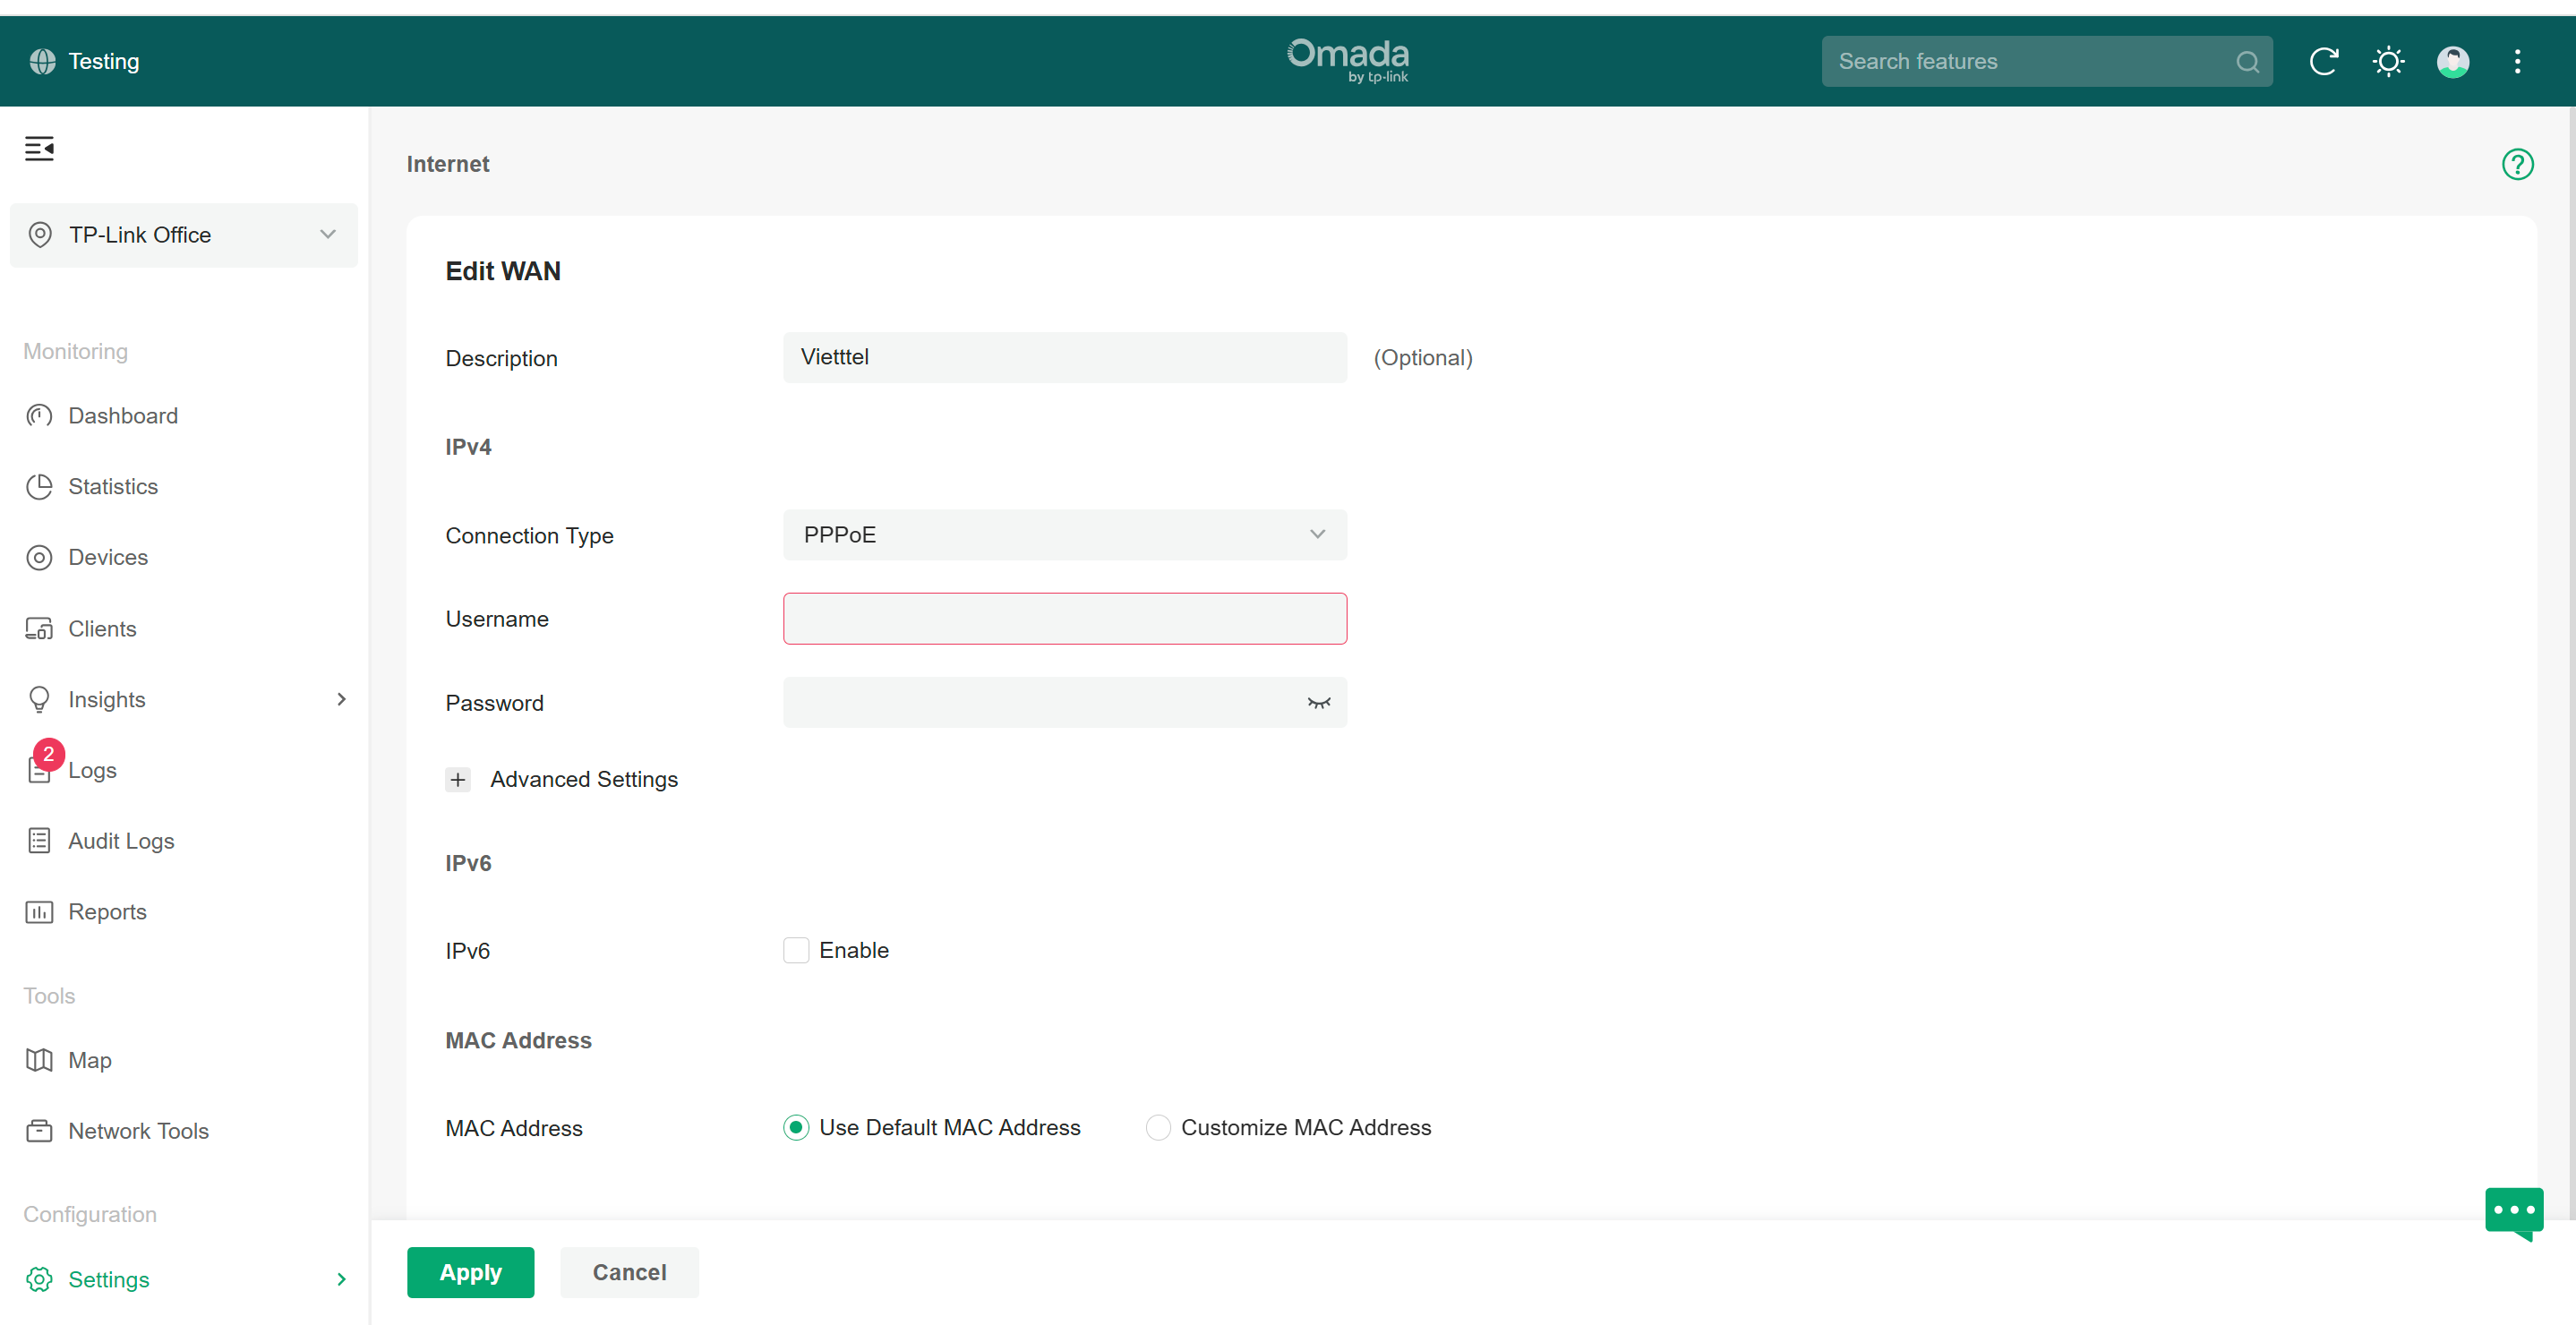Screen dimensions: 2576x1325
Task: Click the Logs notification badge showing 2
Action: (48, 755)
